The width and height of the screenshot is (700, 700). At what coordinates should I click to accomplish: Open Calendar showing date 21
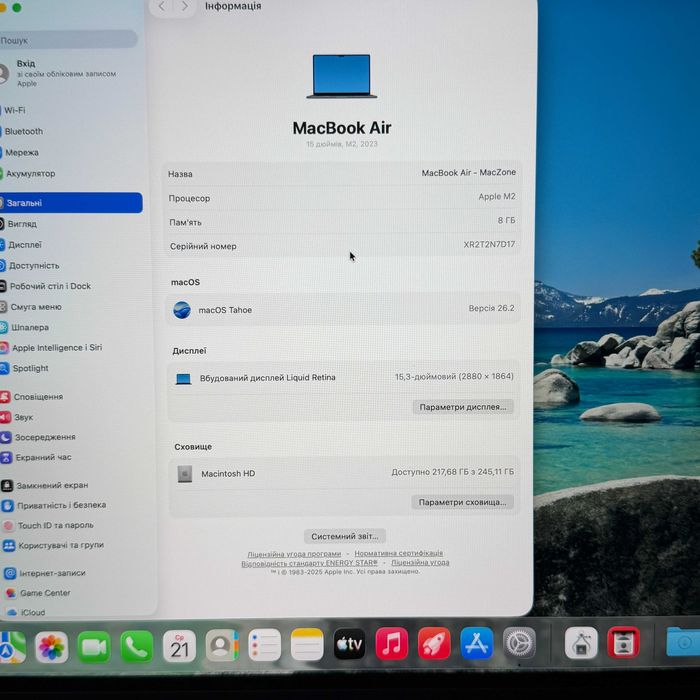pos(179,646)
